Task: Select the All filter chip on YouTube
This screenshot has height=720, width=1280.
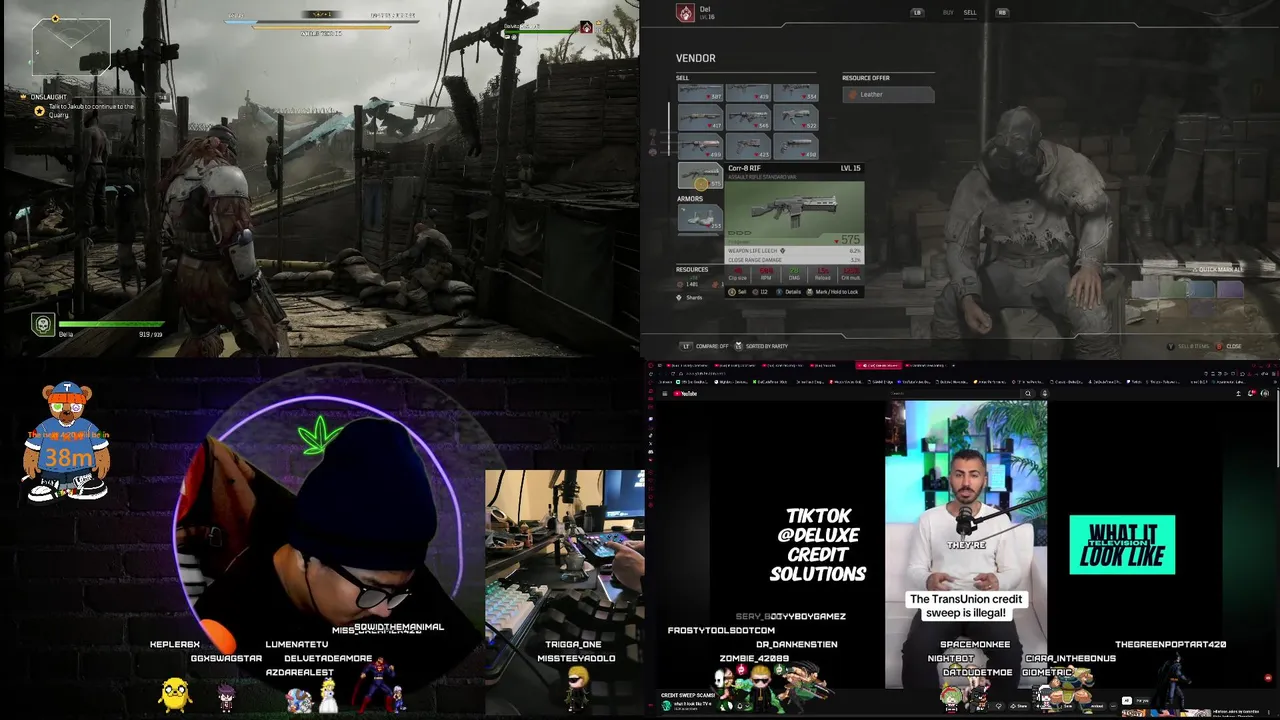Action: (1128, 700)
